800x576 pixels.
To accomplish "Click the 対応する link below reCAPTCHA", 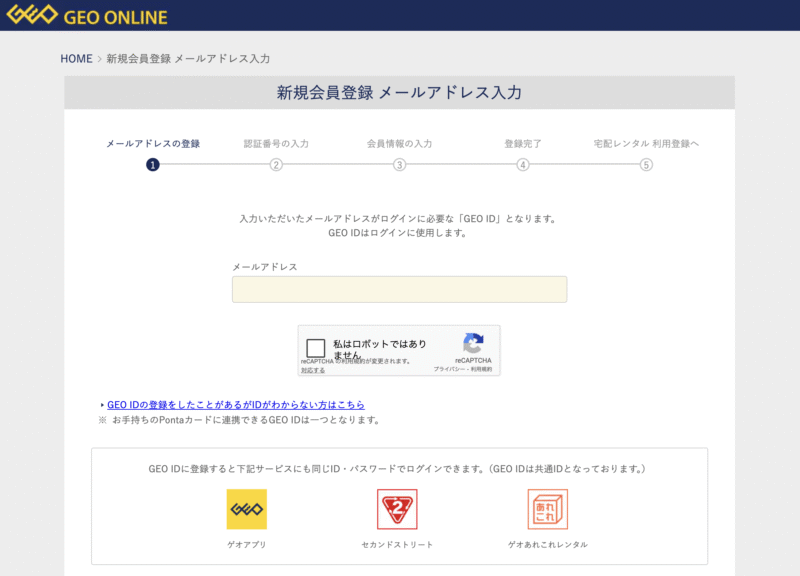I will tap(312, 369).
